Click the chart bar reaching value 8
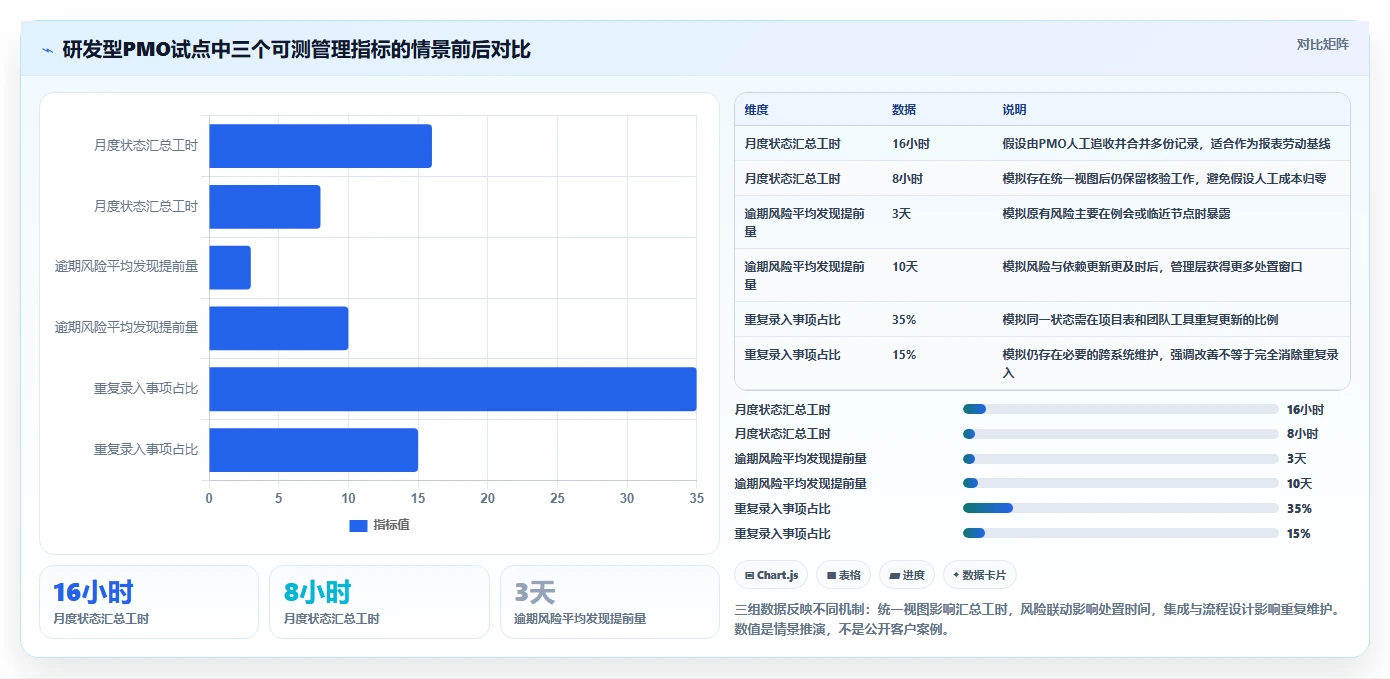The width and height of the screenshot is (1390, 679). pyautogui.click(x=265, y=207)
